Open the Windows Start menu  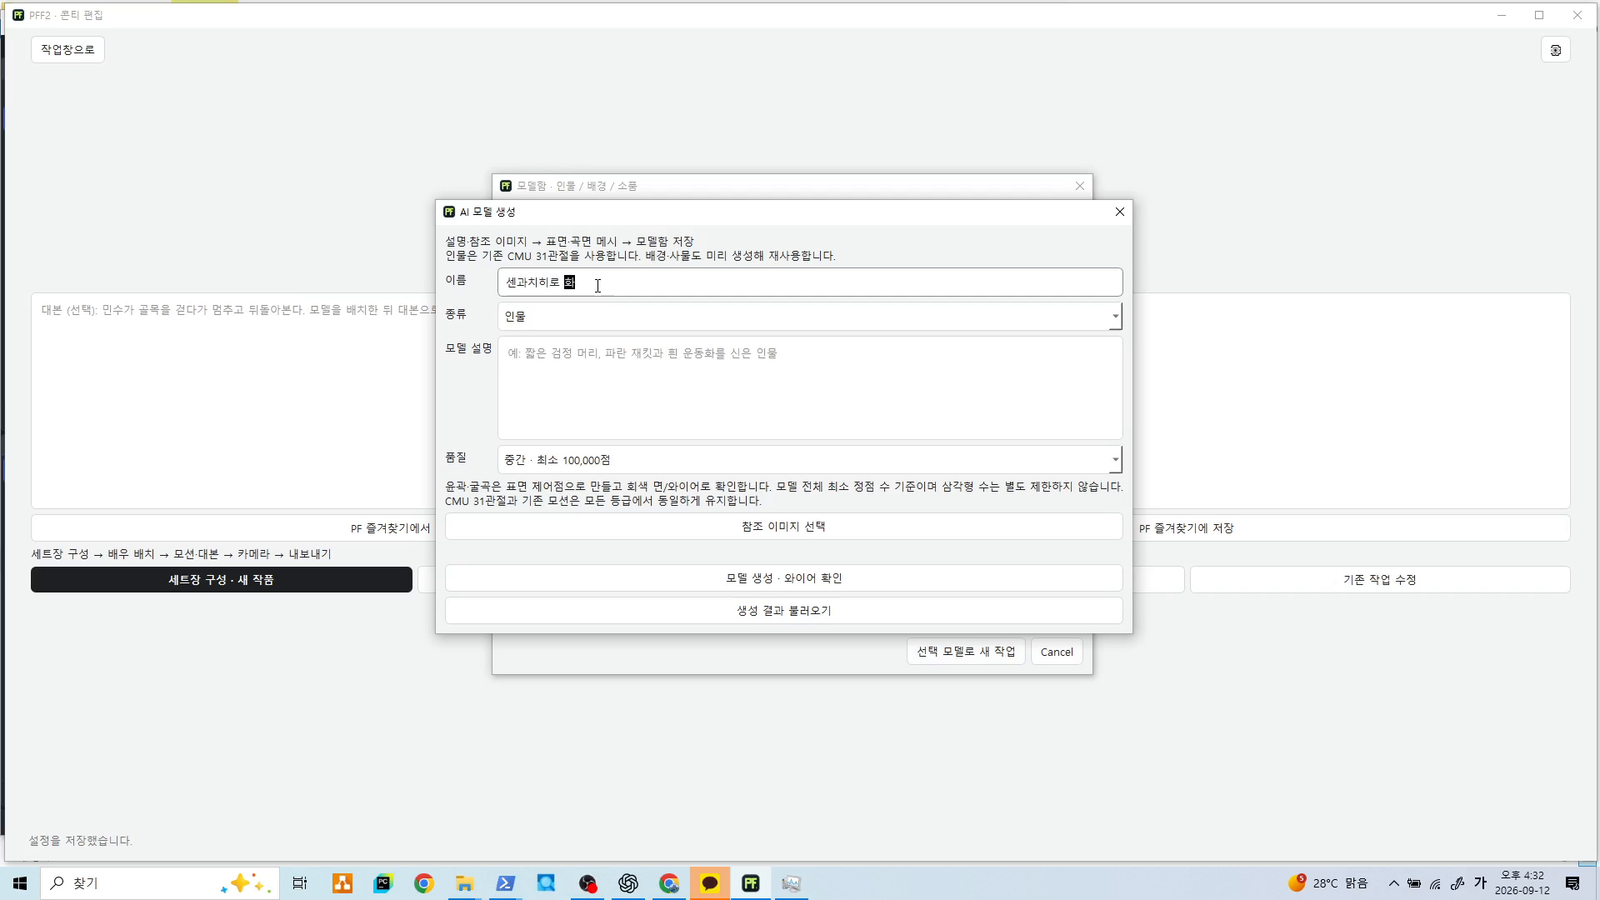(19, 883)
